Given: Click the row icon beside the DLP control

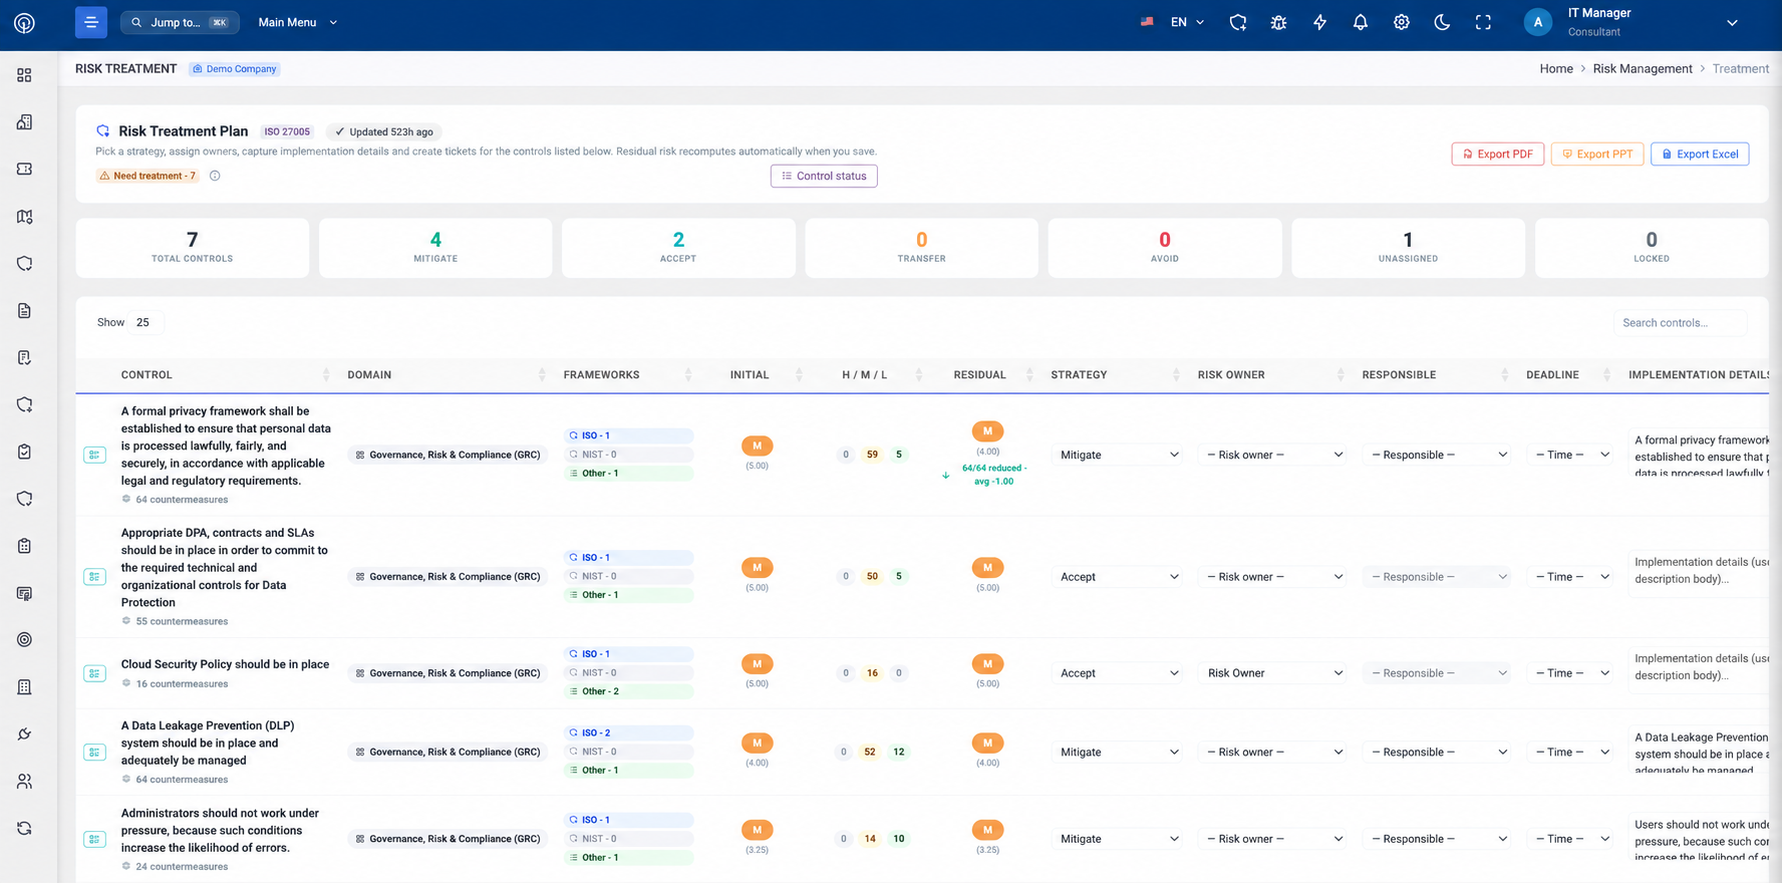Looking at the screenshot, I should point(95,752).
